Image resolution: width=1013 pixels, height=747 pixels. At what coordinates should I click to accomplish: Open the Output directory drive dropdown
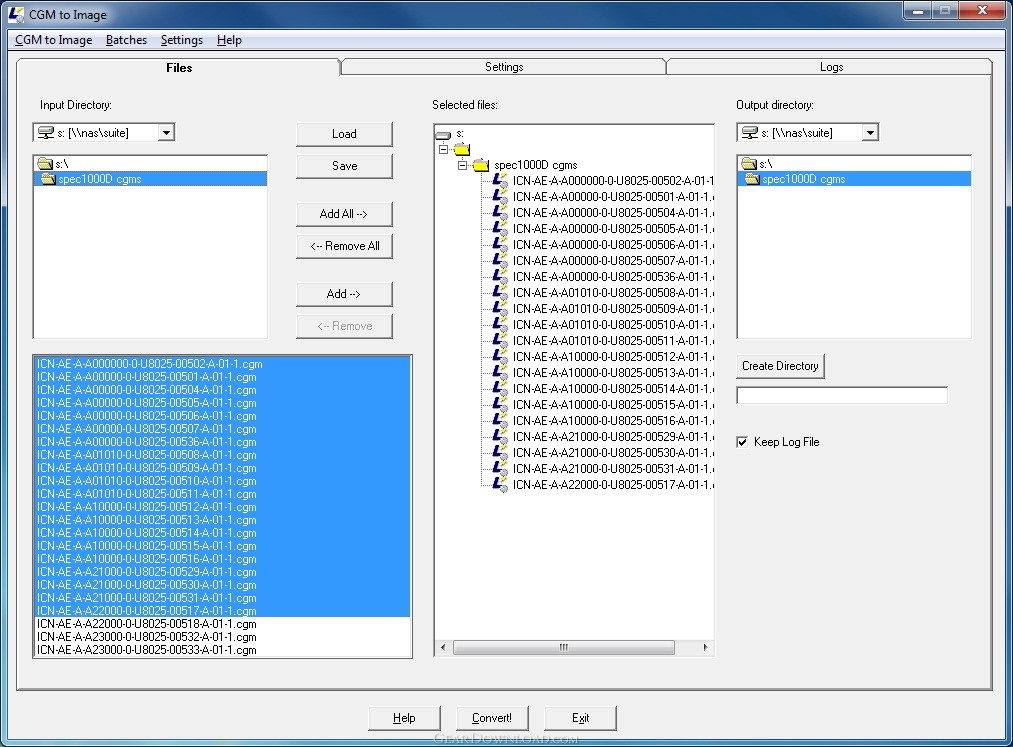tap(870, 132)
